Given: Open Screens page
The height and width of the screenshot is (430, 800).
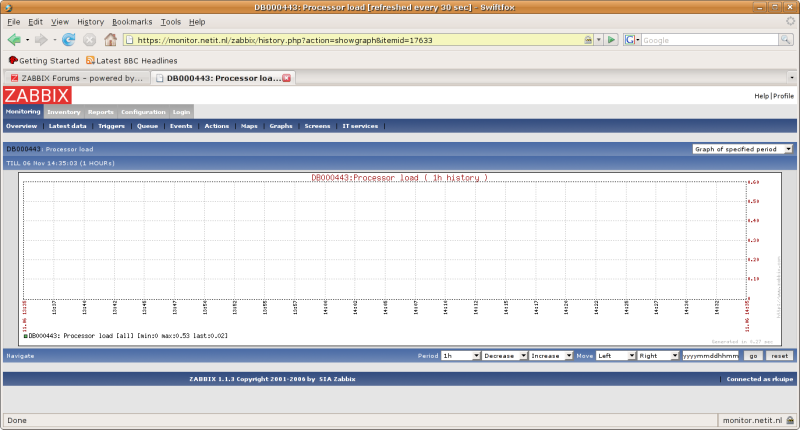Looking at the screenshot, I should (317, 126).
